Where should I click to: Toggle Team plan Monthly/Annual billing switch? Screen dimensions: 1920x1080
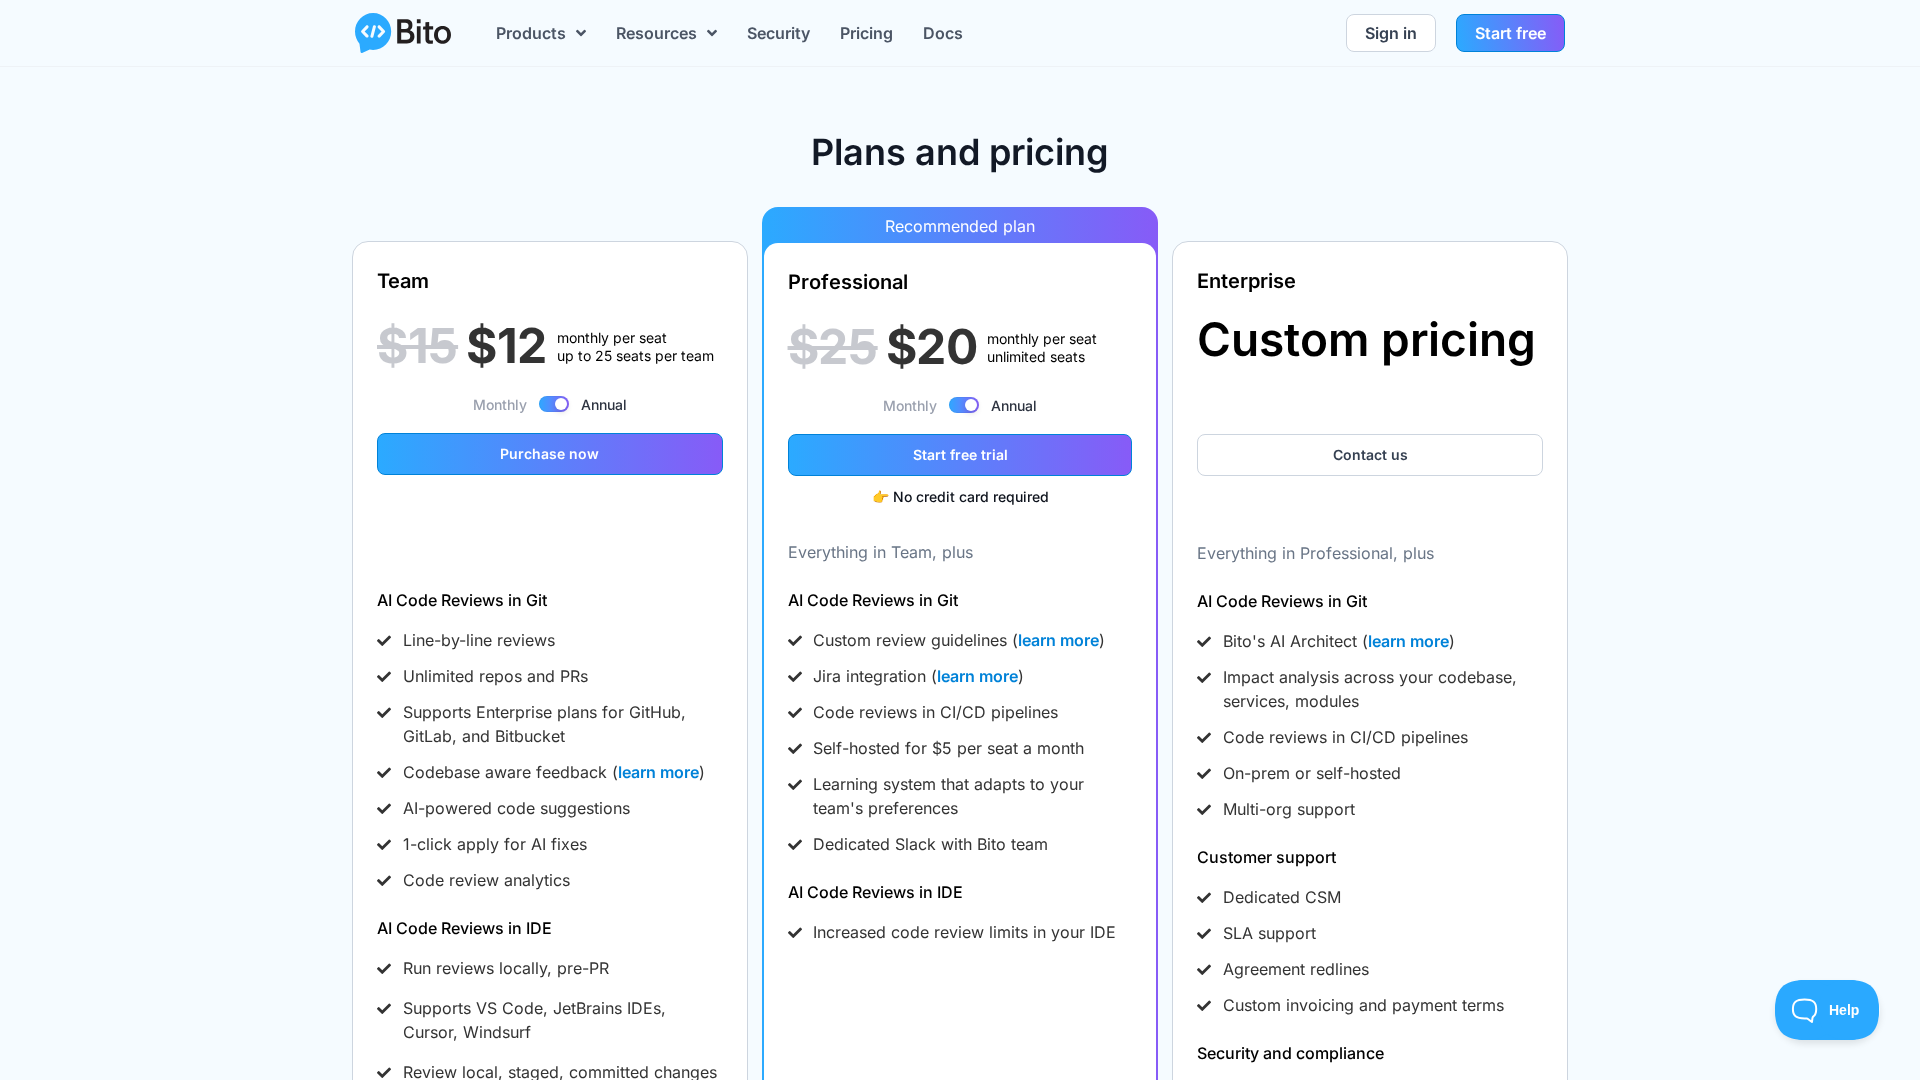(554, 405)
